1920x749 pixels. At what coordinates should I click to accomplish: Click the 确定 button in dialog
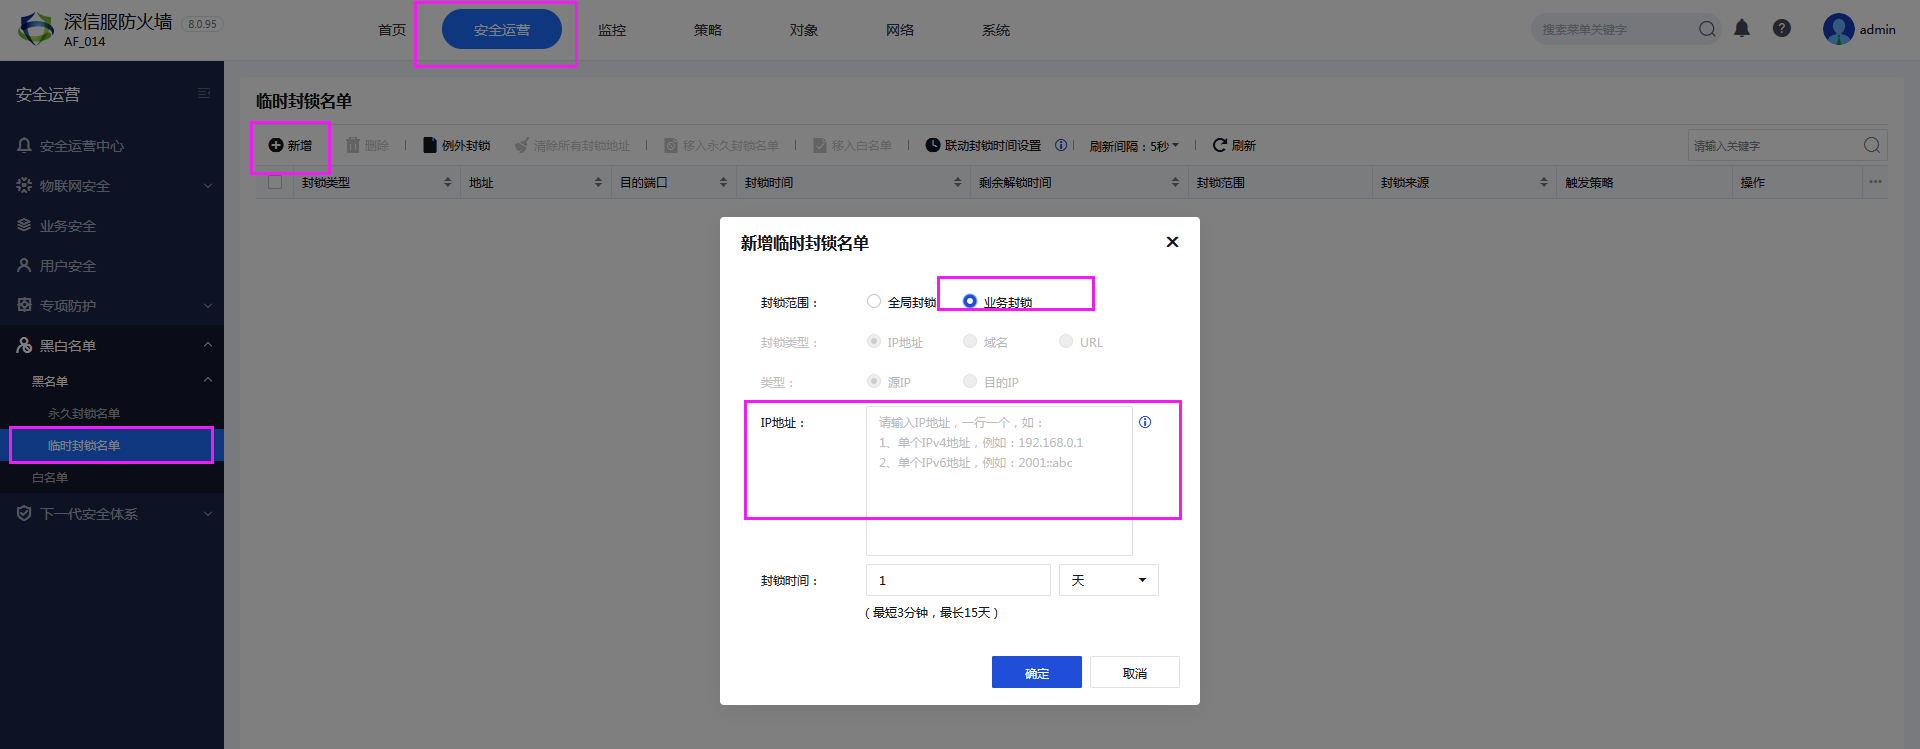point(1036,672)
